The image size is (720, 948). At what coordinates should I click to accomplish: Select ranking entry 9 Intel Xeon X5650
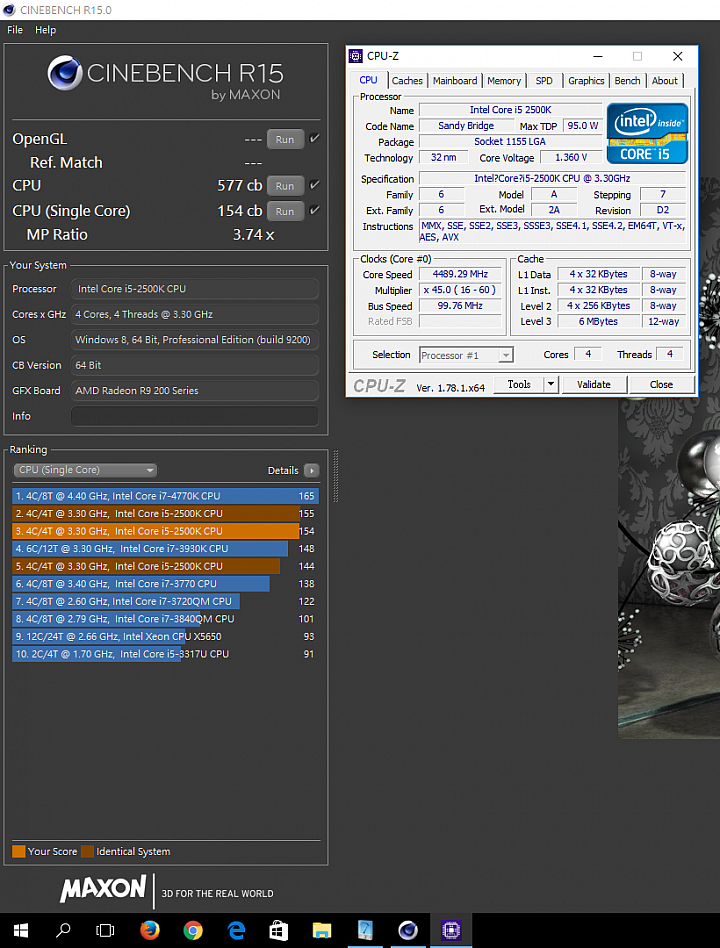coord(165,636)
